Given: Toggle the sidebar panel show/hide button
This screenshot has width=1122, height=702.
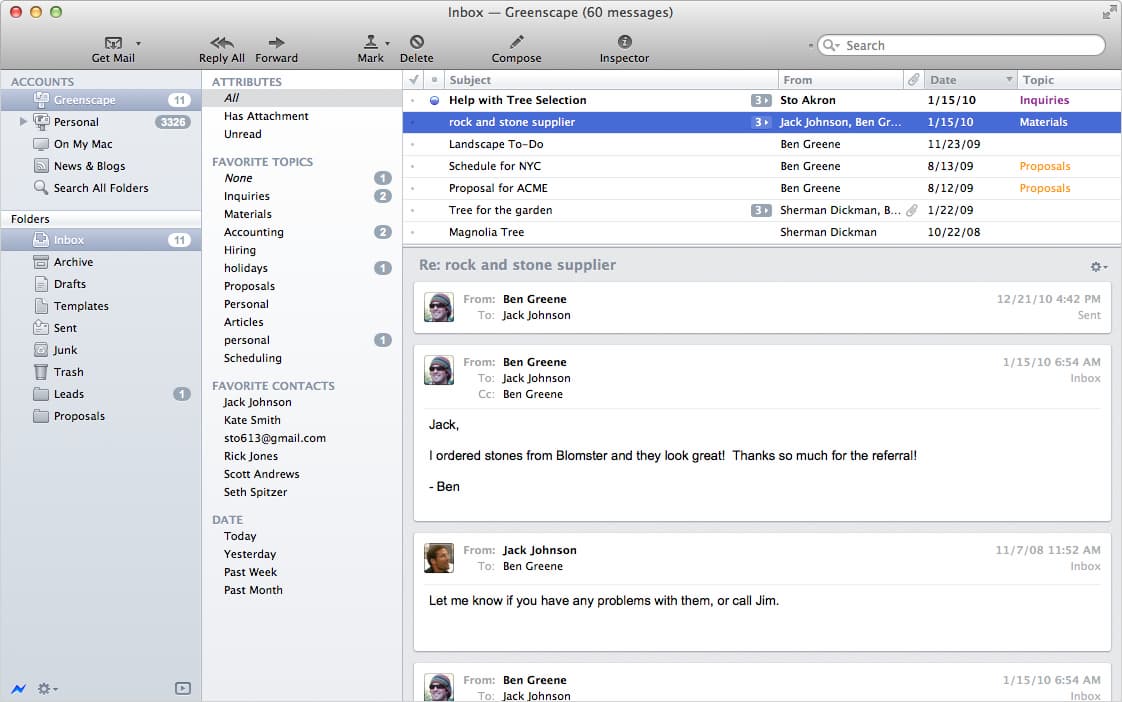Looking at the screenshot, I should coord(183,688).
